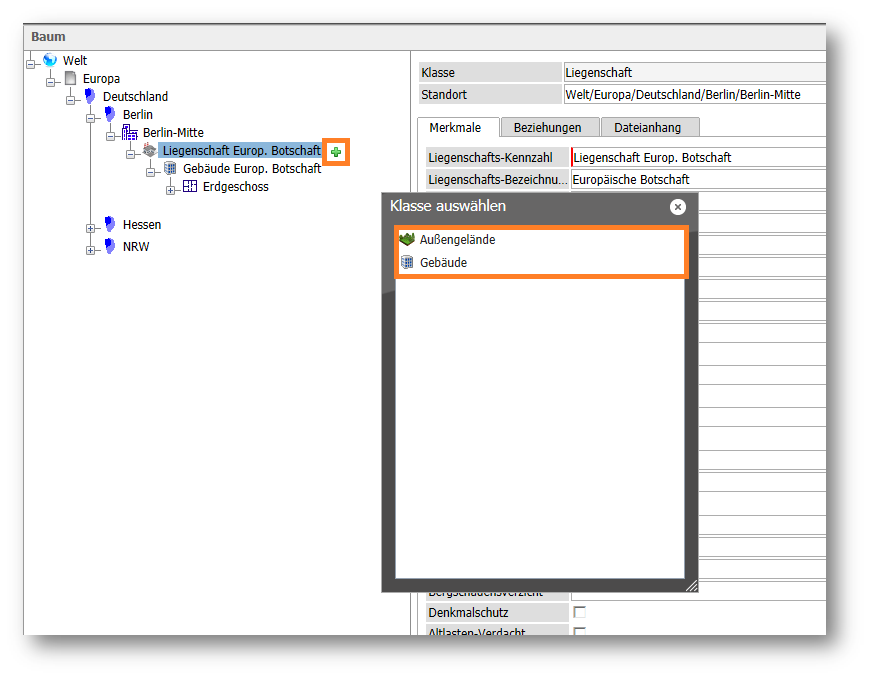Click the property icon of Liegenschaft Europ. Botschaft

[x=150, y=150]
